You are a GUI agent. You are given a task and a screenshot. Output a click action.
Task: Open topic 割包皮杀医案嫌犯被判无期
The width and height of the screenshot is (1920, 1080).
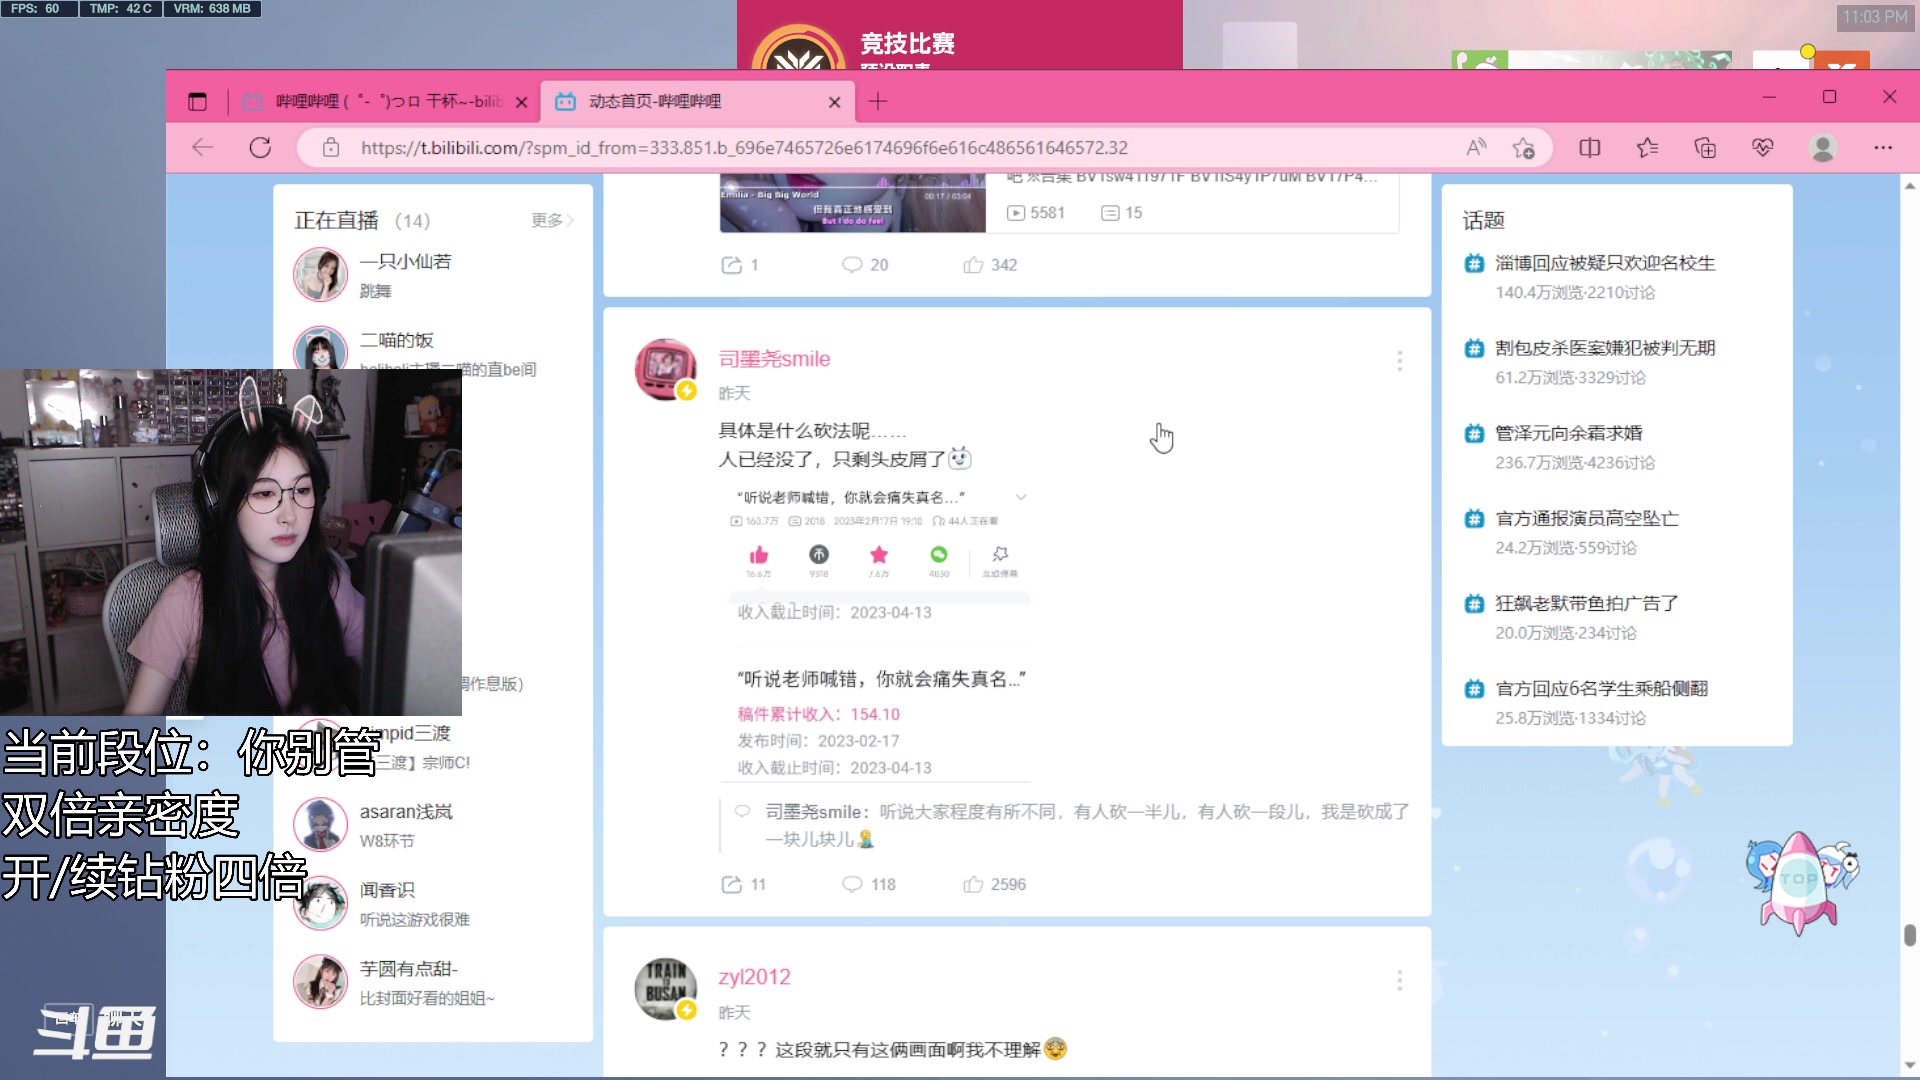tap(1605, 348)
